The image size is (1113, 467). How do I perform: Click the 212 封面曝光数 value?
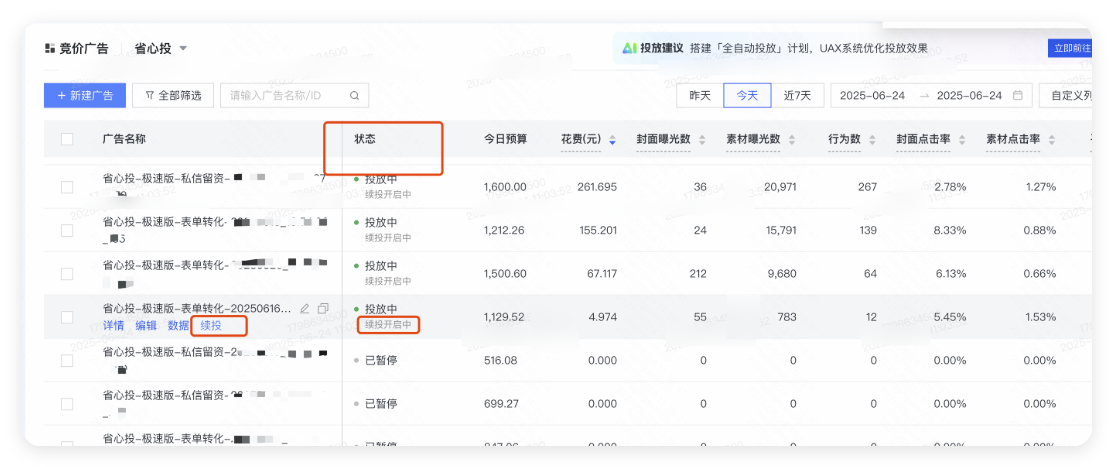coord(698,274)
